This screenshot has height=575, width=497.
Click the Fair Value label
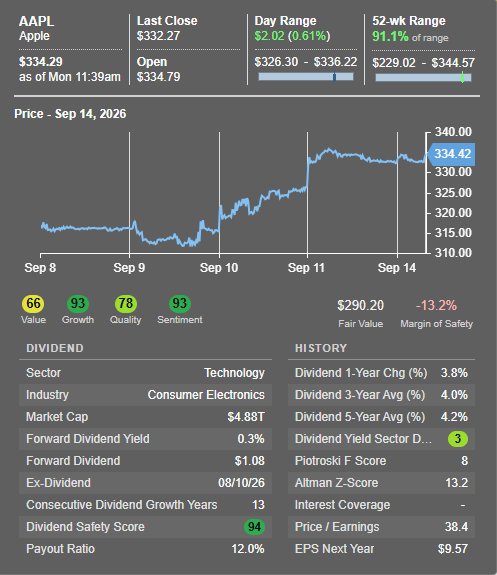point(361,324)
